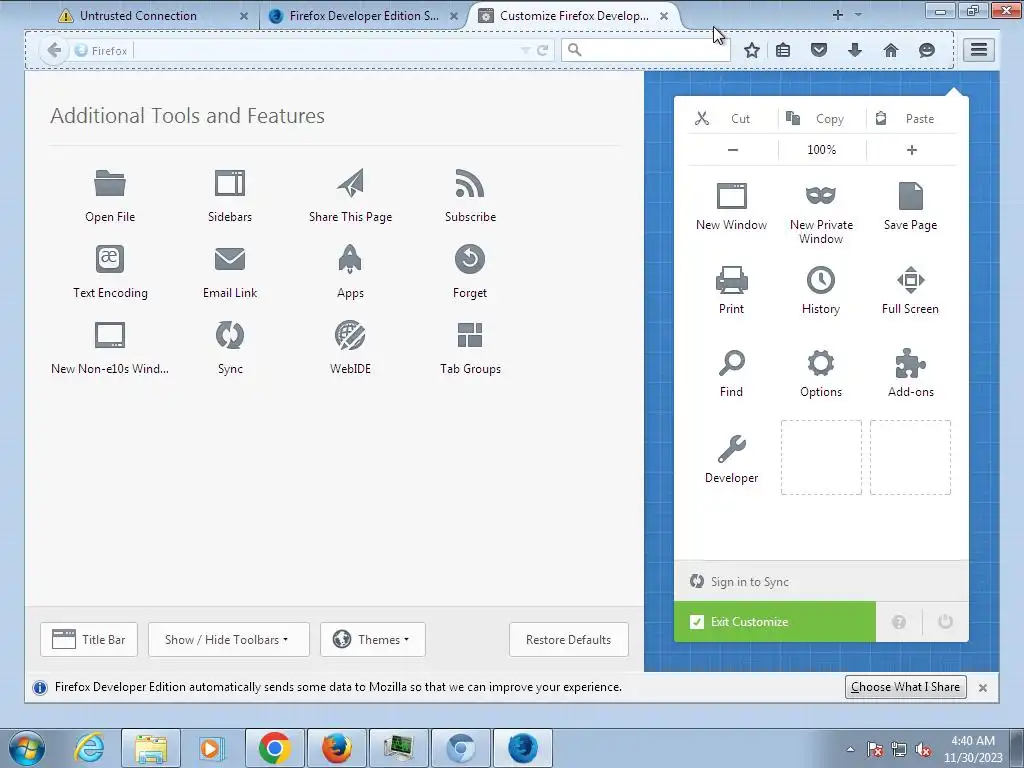Viewport: 1024px width, 768px height.
Task: Toggle the Exit Customize checkbox
Action: tap(697, 622)
